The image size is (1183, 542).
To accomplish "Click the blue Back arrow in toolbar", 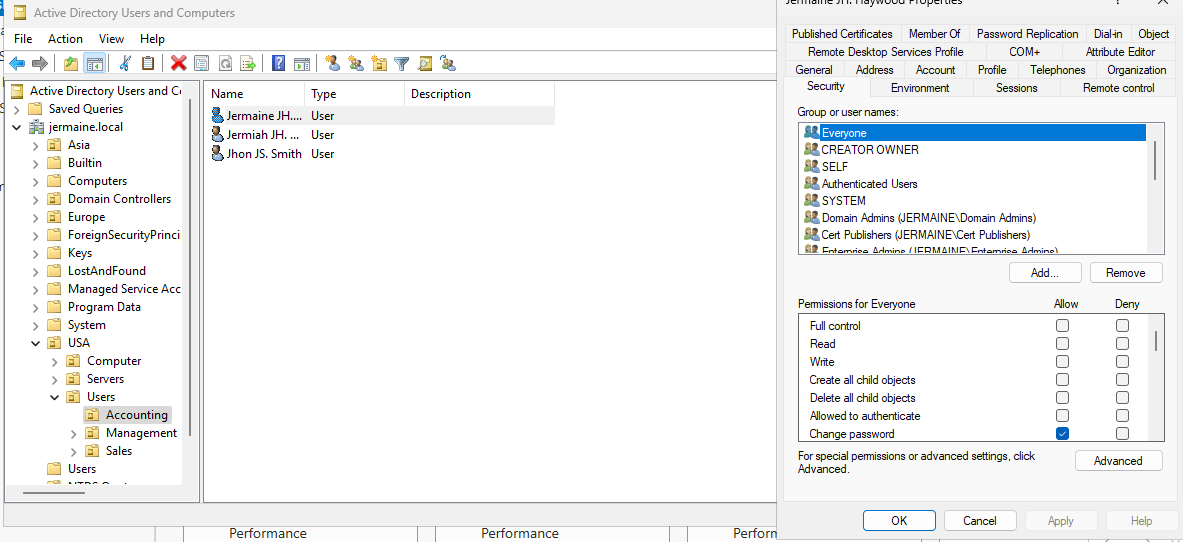I will tap(17, 63).
